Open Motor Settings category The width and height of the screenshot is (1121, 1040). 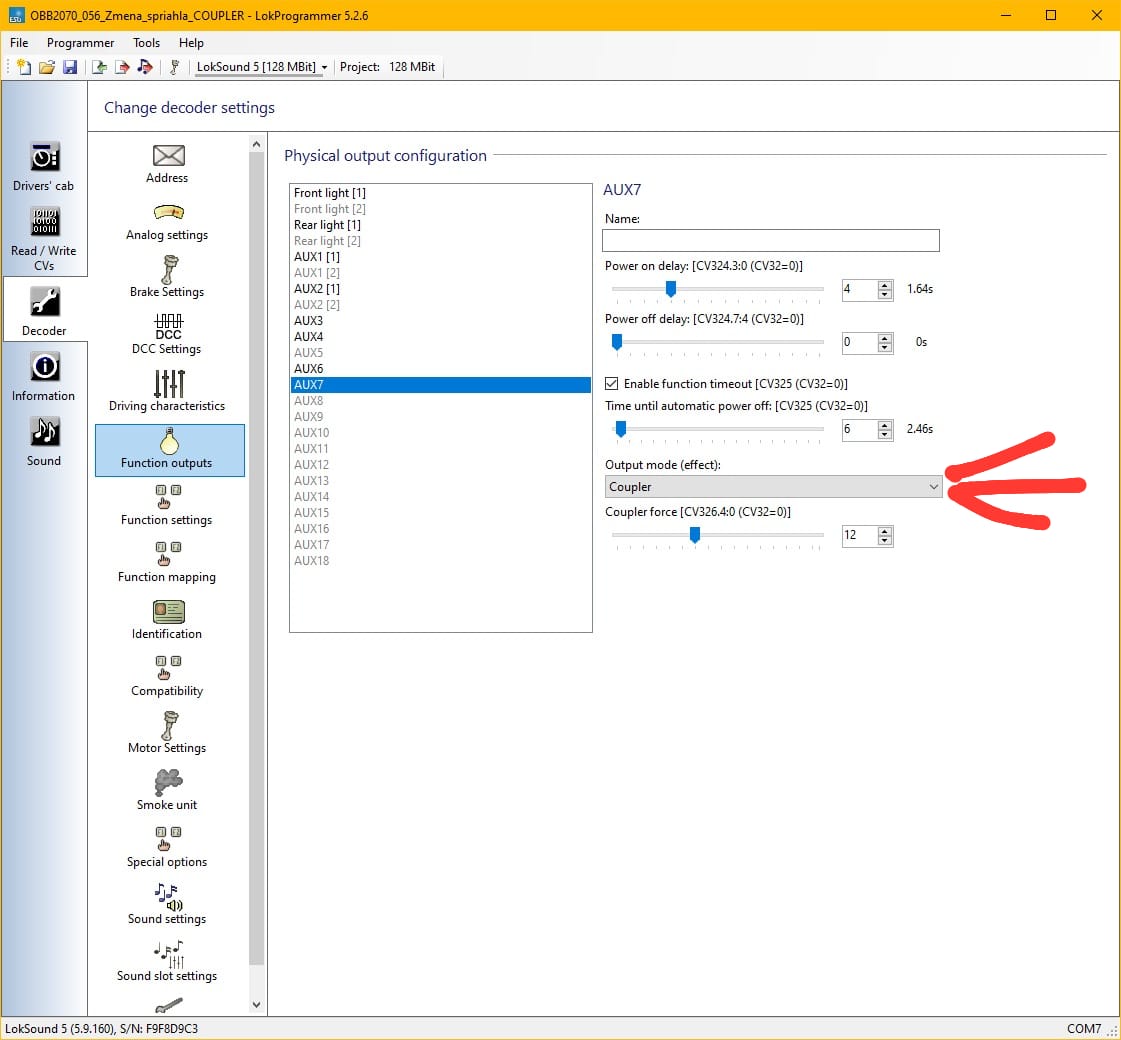click(x=167, y=730)
